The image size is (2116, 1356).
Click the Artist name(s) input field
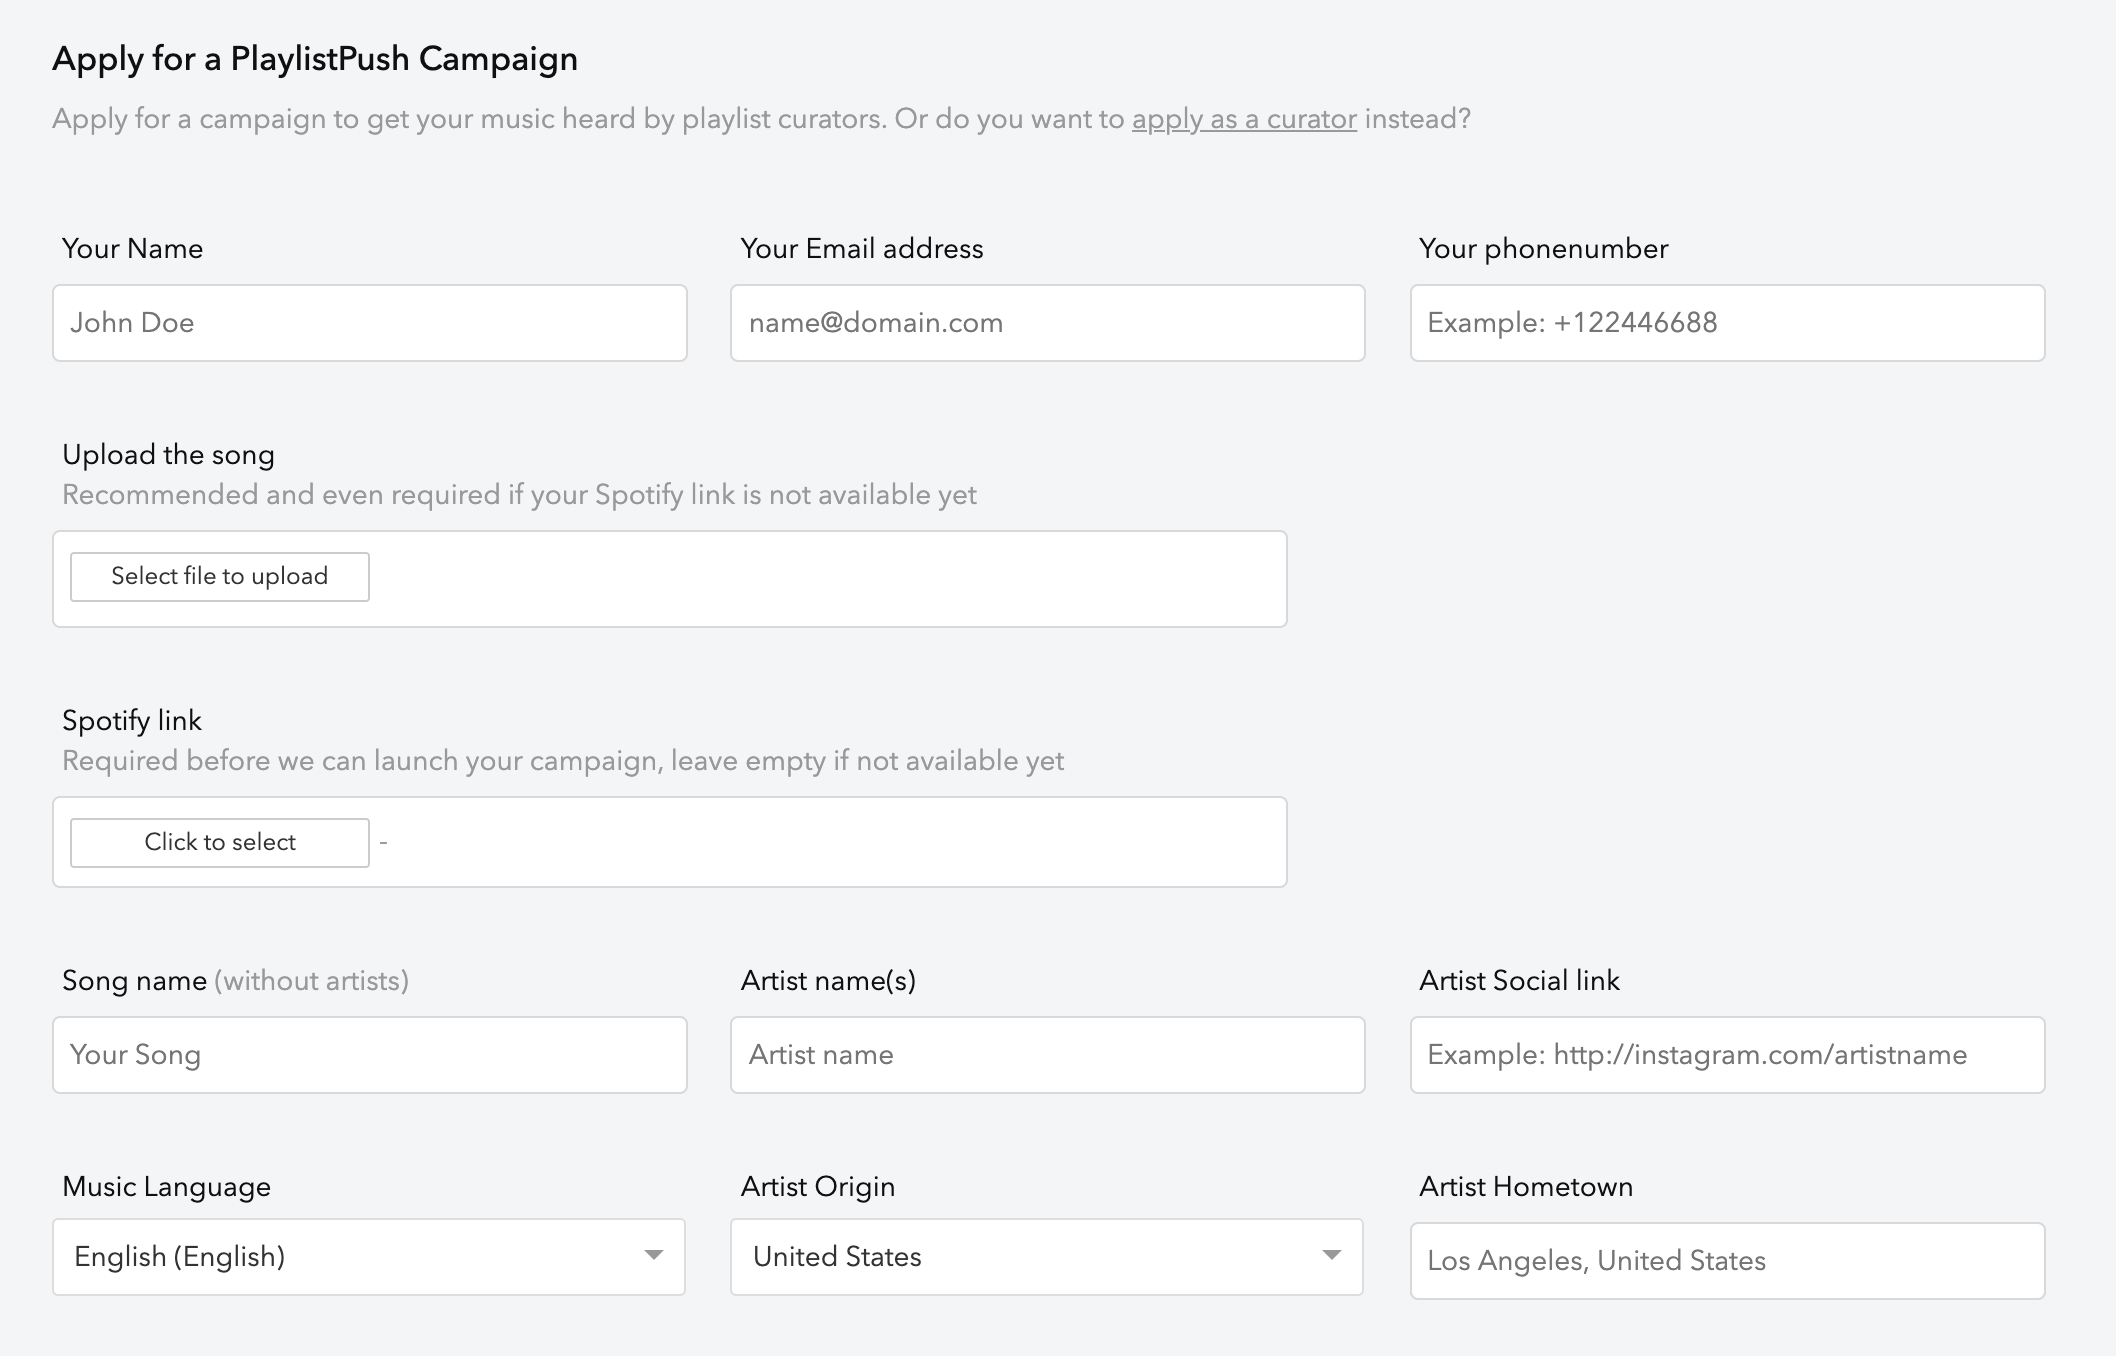tap(1049, 1054)
